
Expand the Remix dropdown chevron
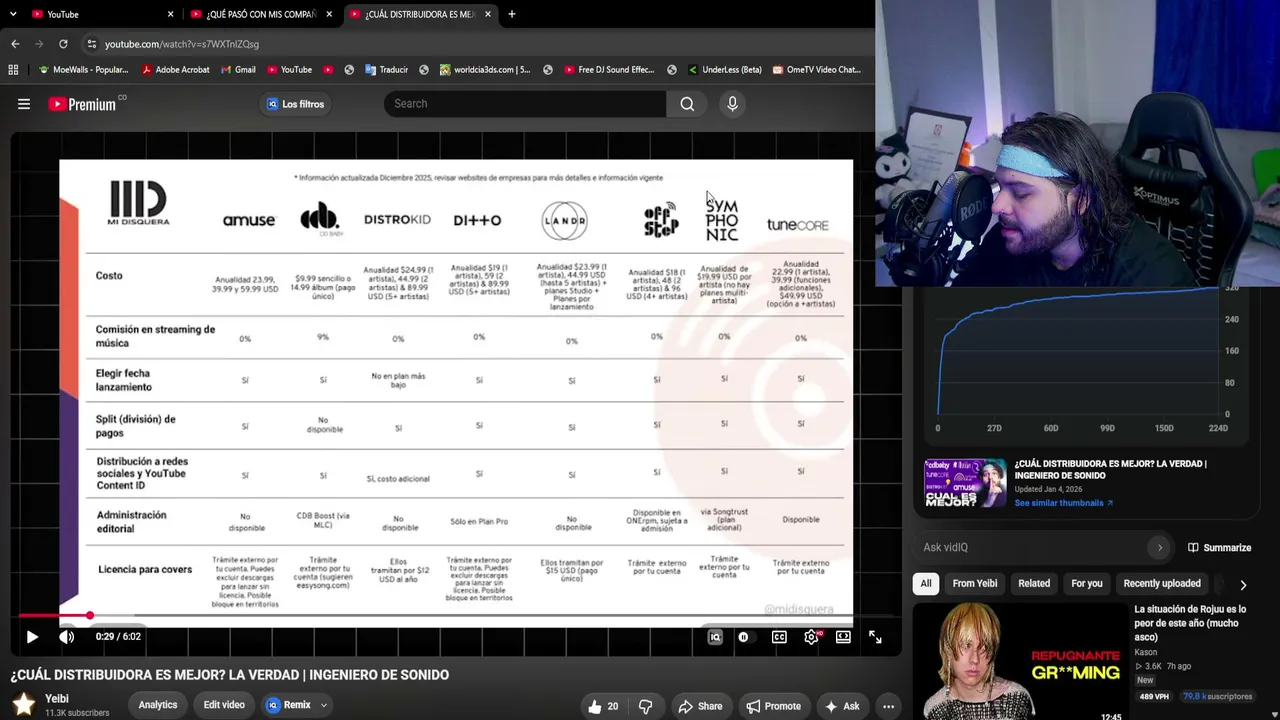324,705
